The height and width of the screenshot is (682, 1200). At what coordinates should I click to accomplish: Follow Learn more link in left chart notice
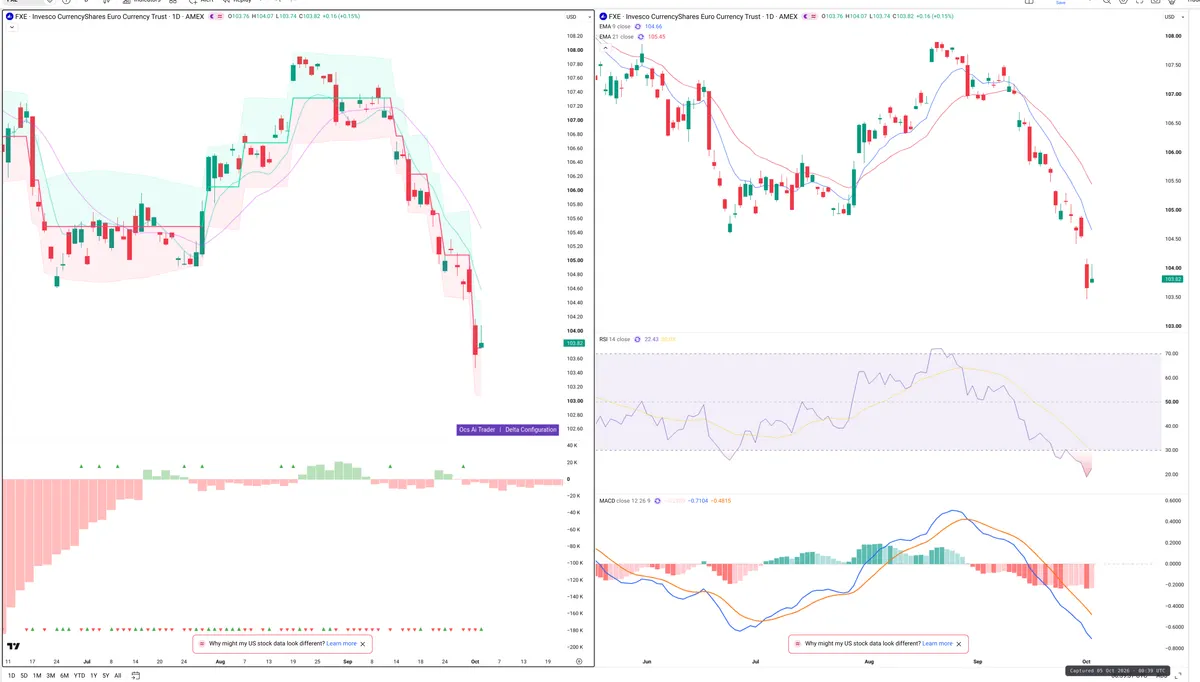tap(341, 644)
